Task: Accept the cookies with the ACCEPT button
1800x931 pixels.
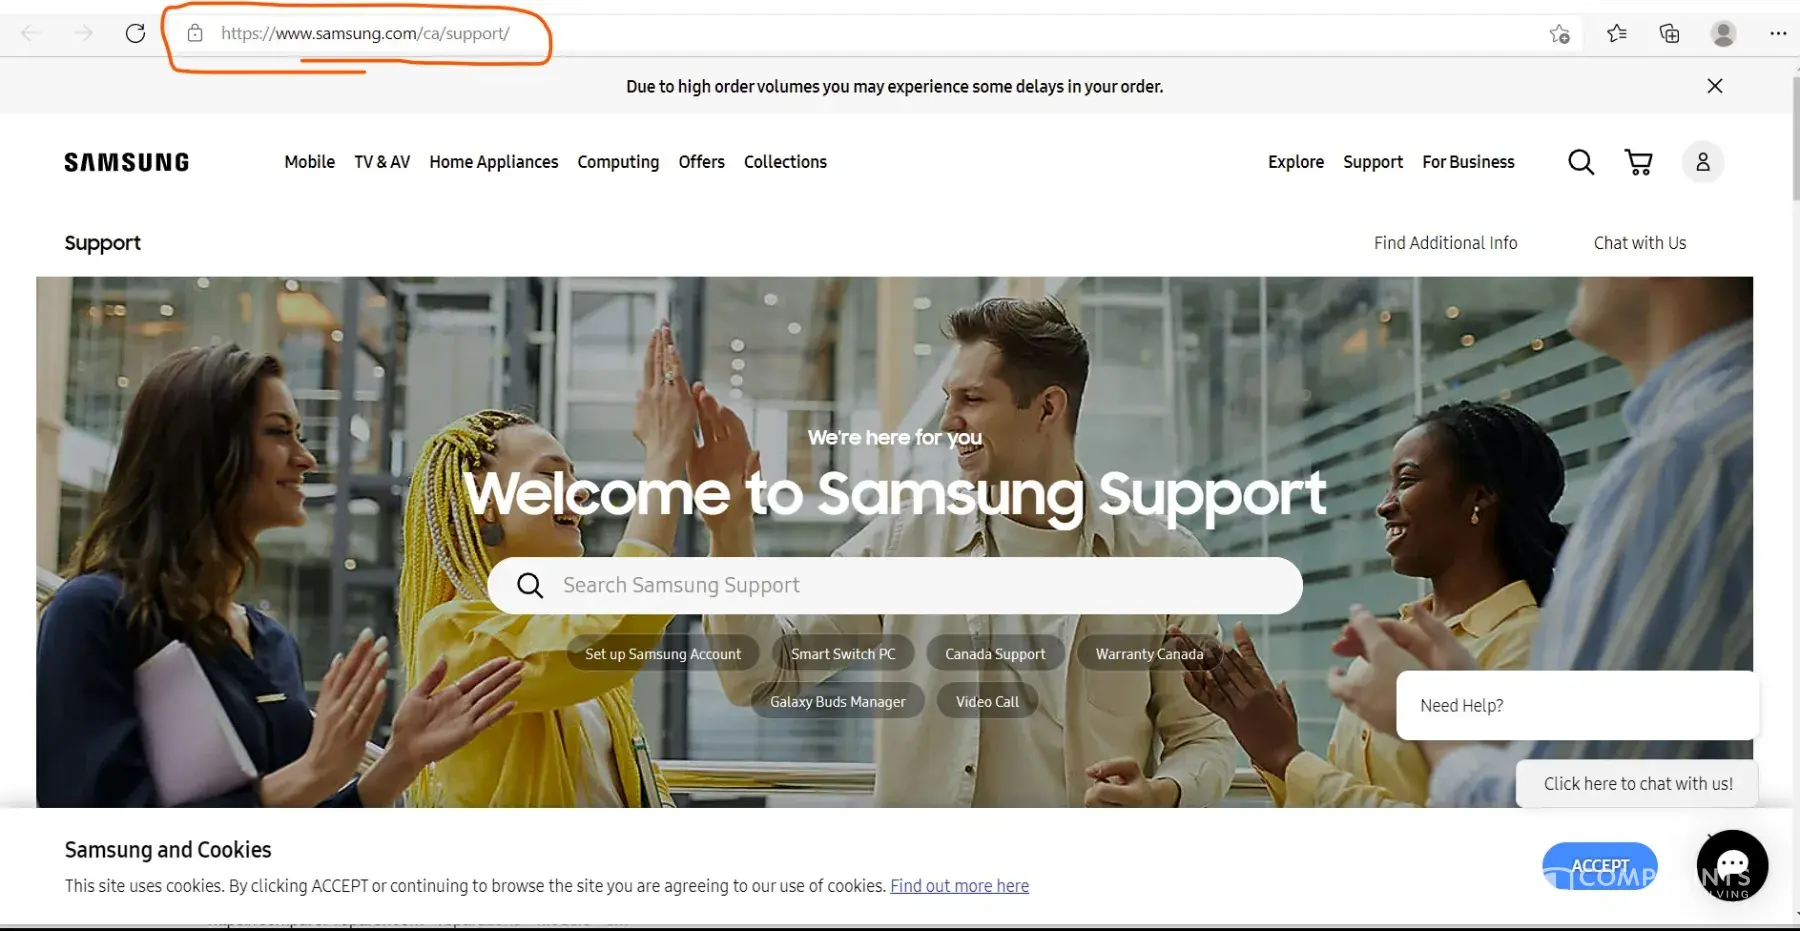Action: 1600,866
